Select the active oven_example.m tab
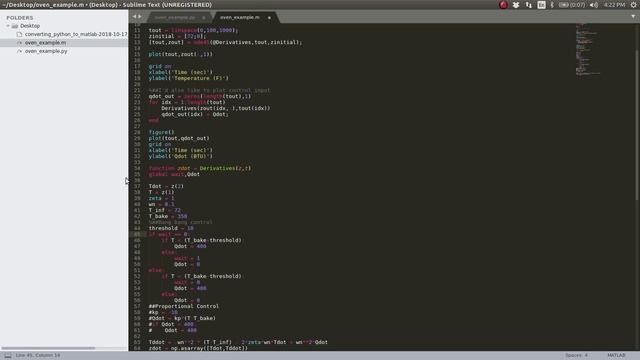640x360 pixels. (240, 17)
